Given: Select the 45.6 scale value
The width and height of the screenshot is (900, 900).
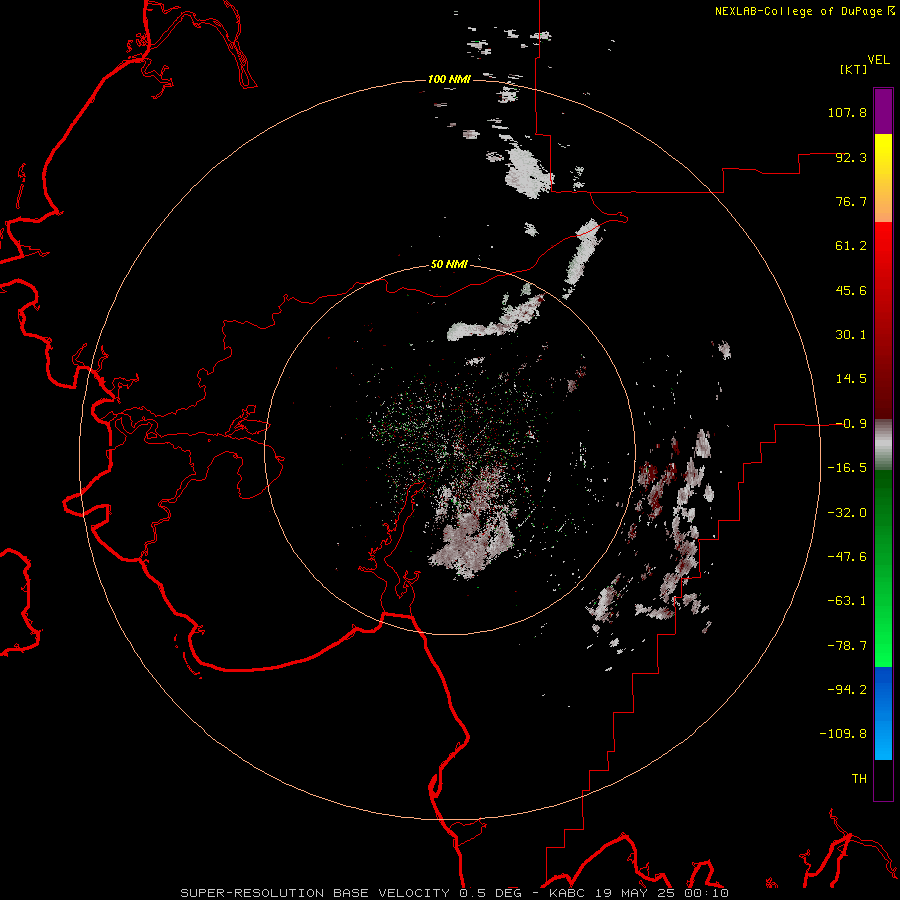Looking at the screenshot, I should 851,290.
